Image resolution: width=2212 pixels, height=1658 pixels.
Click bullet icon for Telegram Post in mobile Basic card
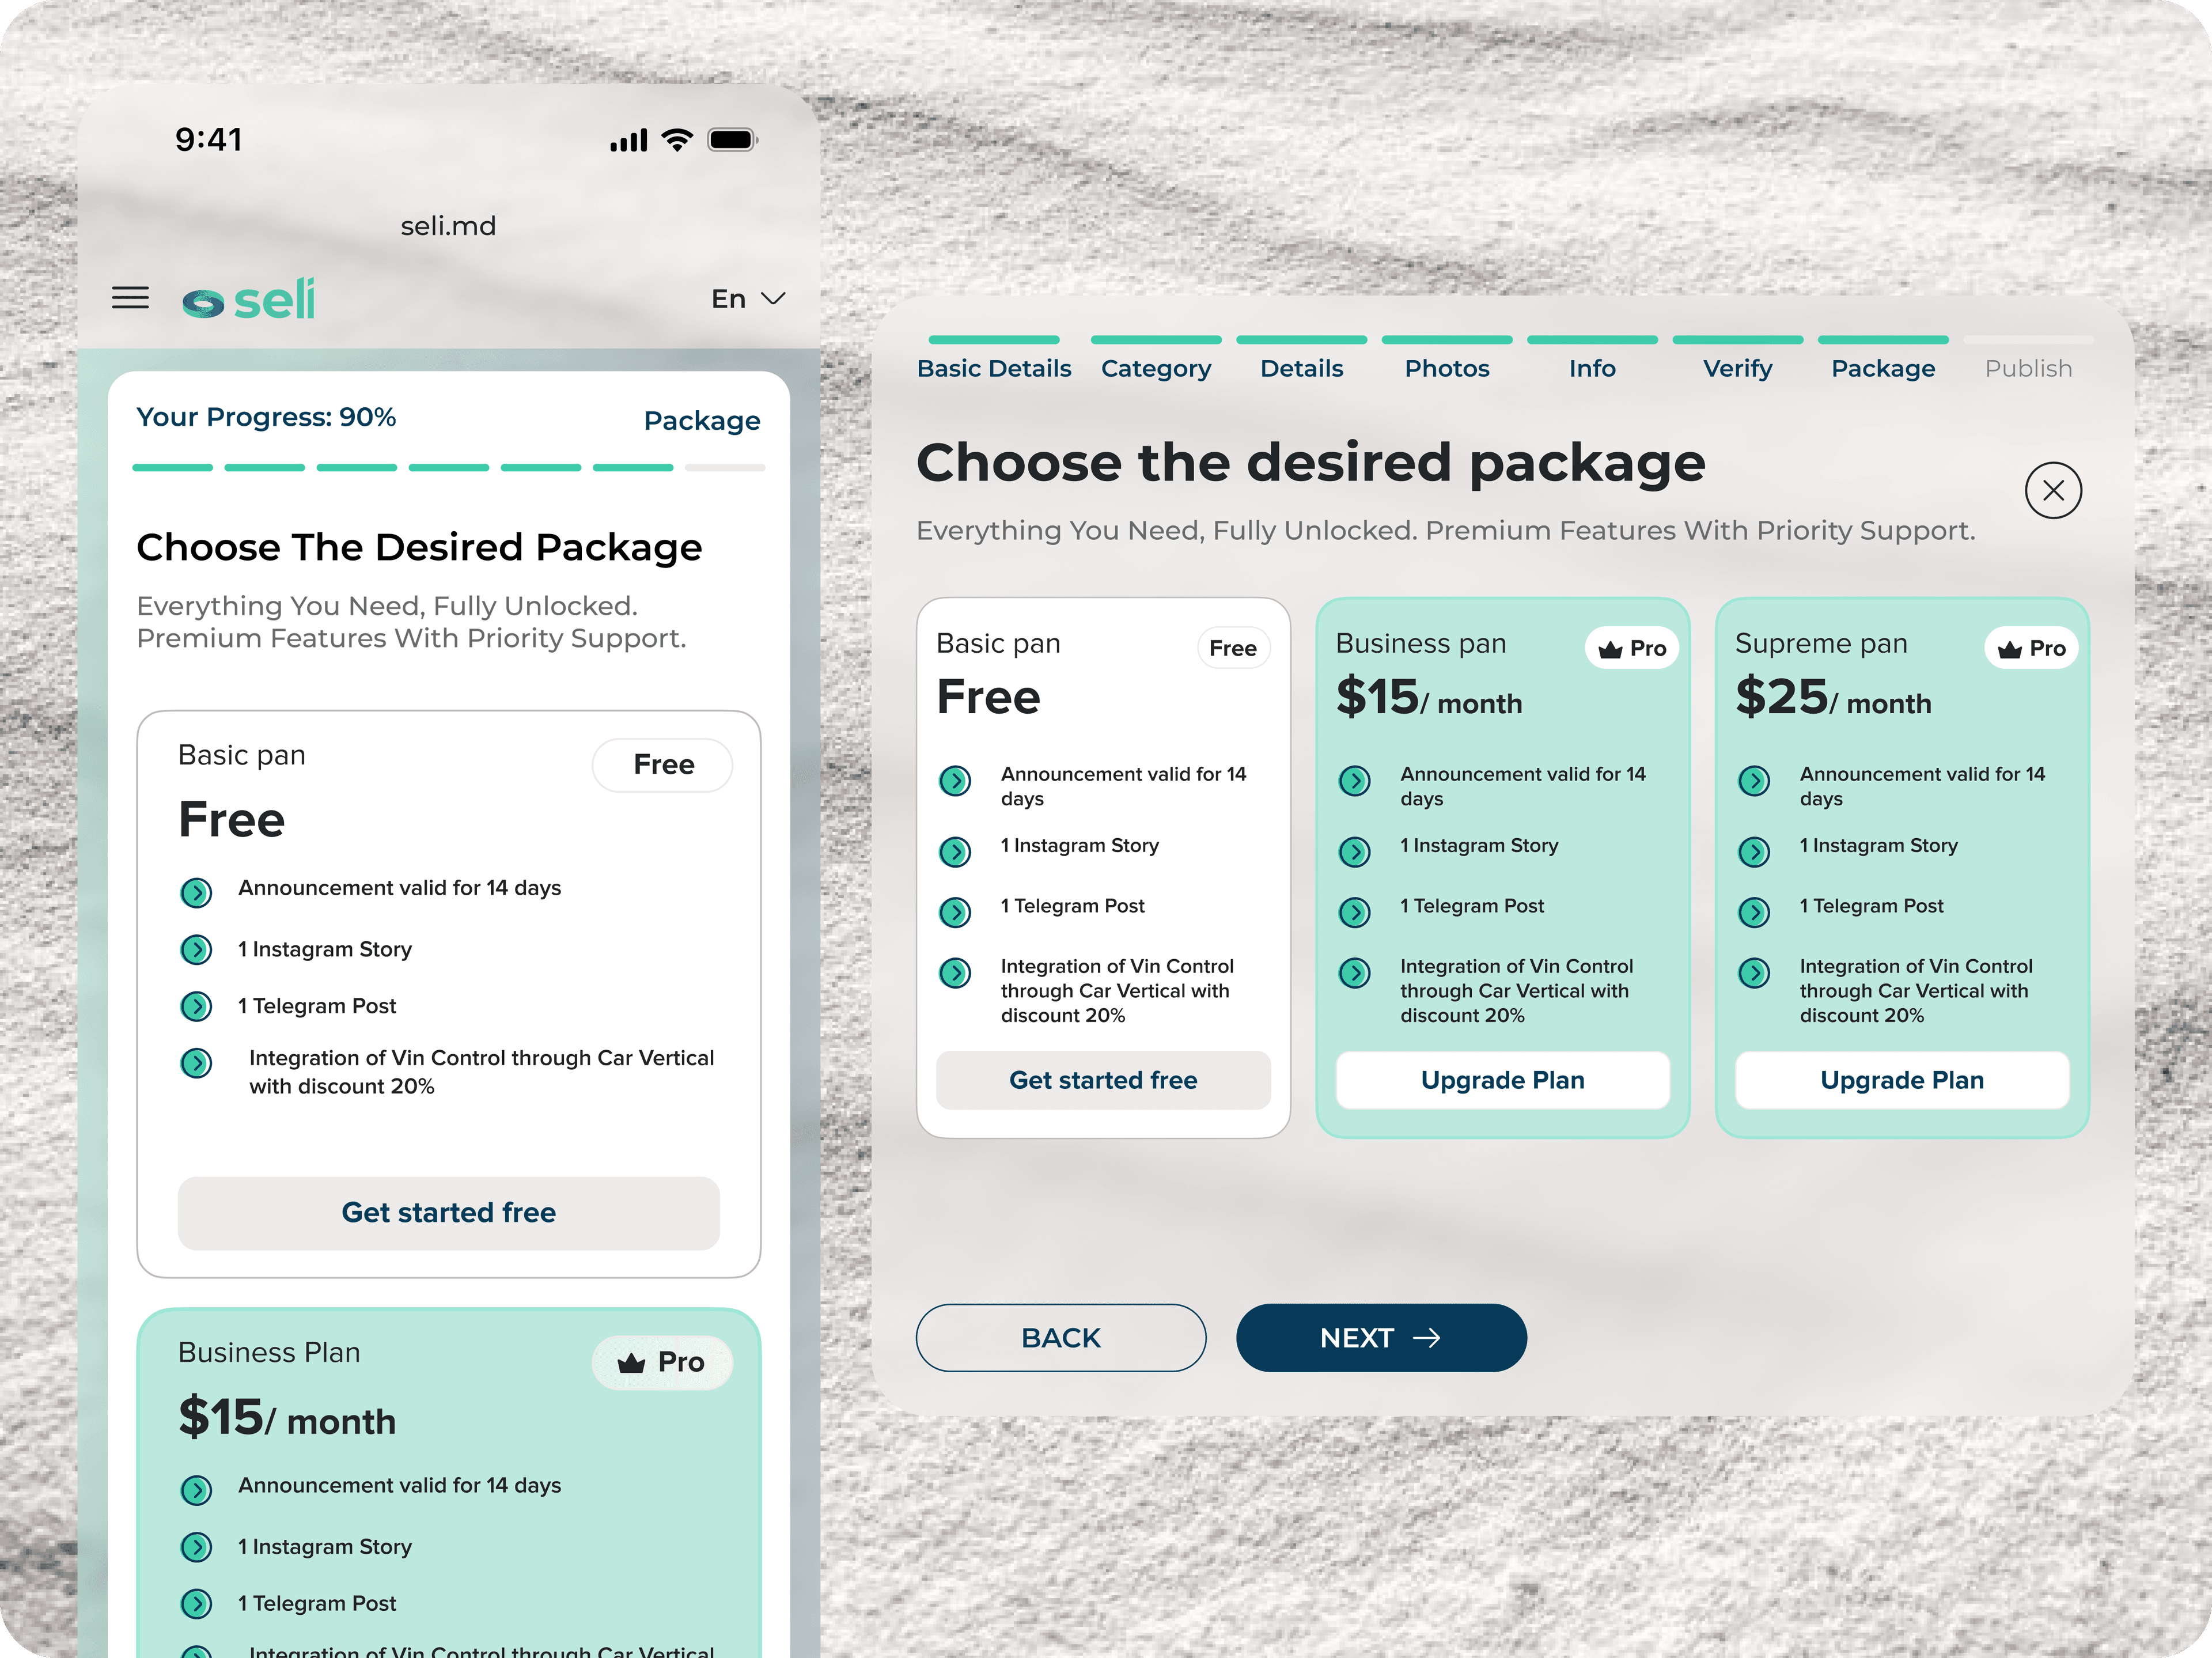click(196, 1006)
